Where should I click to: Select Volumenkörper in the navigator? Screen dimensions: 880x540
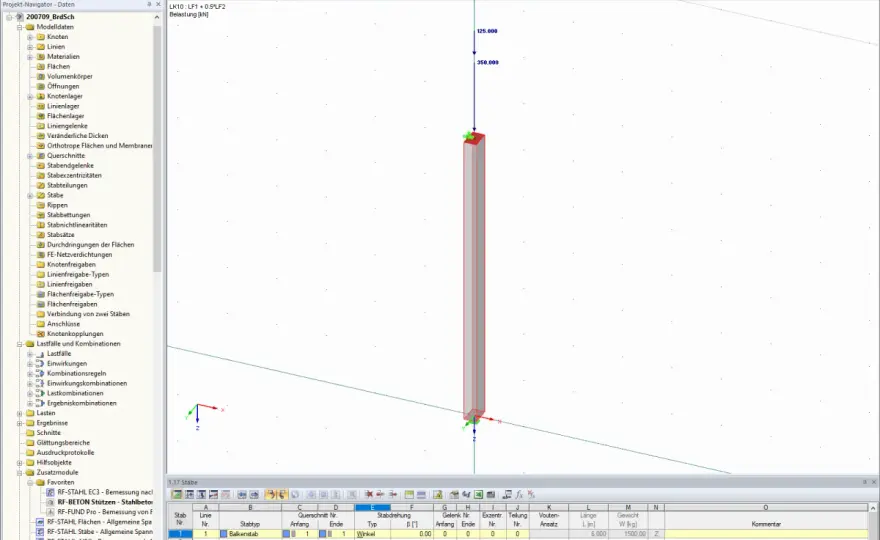click(70, 76)
